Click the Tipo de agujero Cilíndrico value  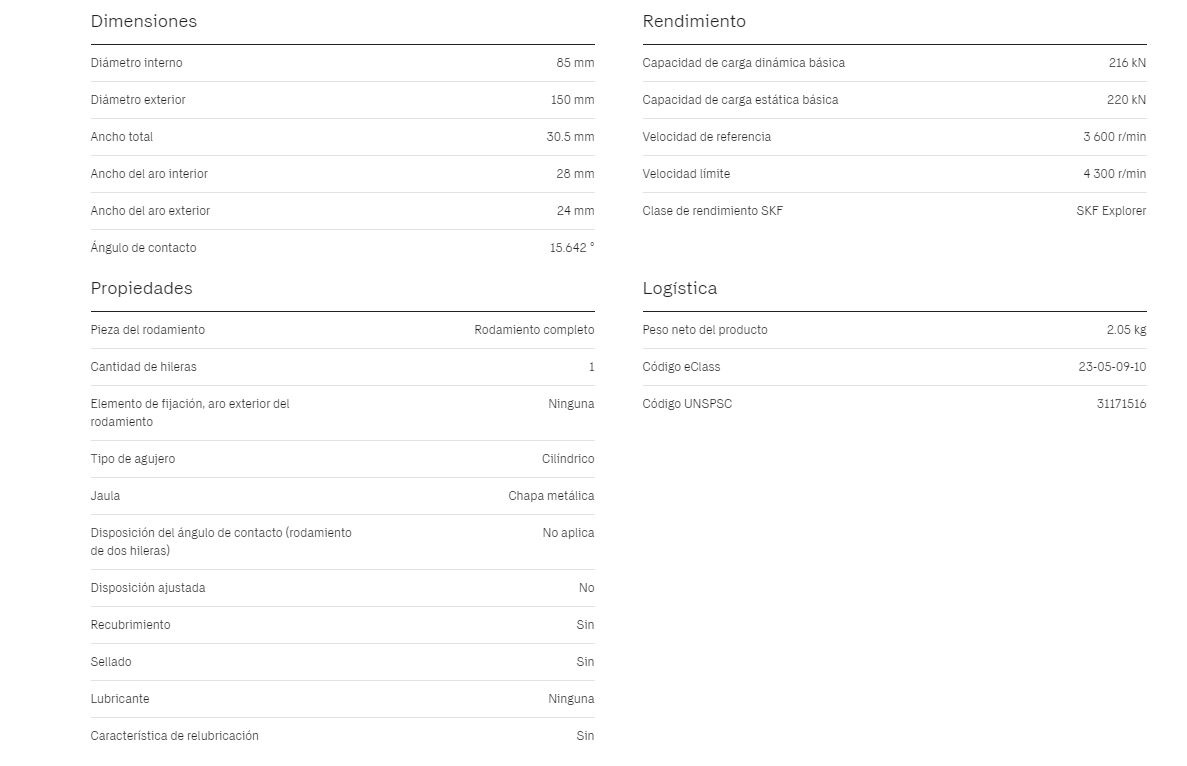click(x=568, y=459)
